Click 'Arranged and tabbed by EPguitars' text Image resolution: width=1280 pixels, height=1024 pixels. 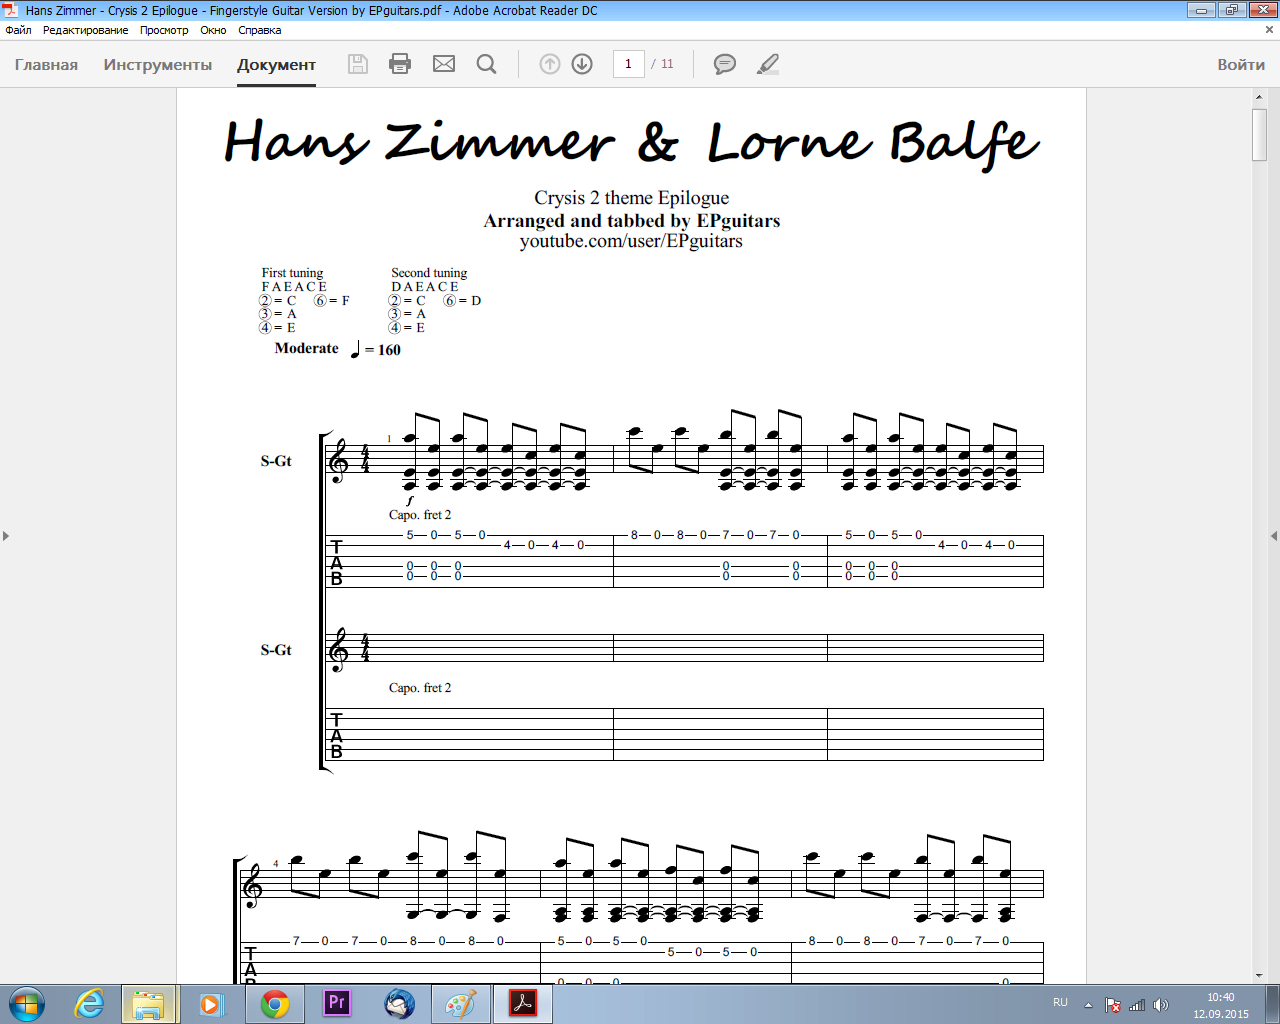point(631,220)
